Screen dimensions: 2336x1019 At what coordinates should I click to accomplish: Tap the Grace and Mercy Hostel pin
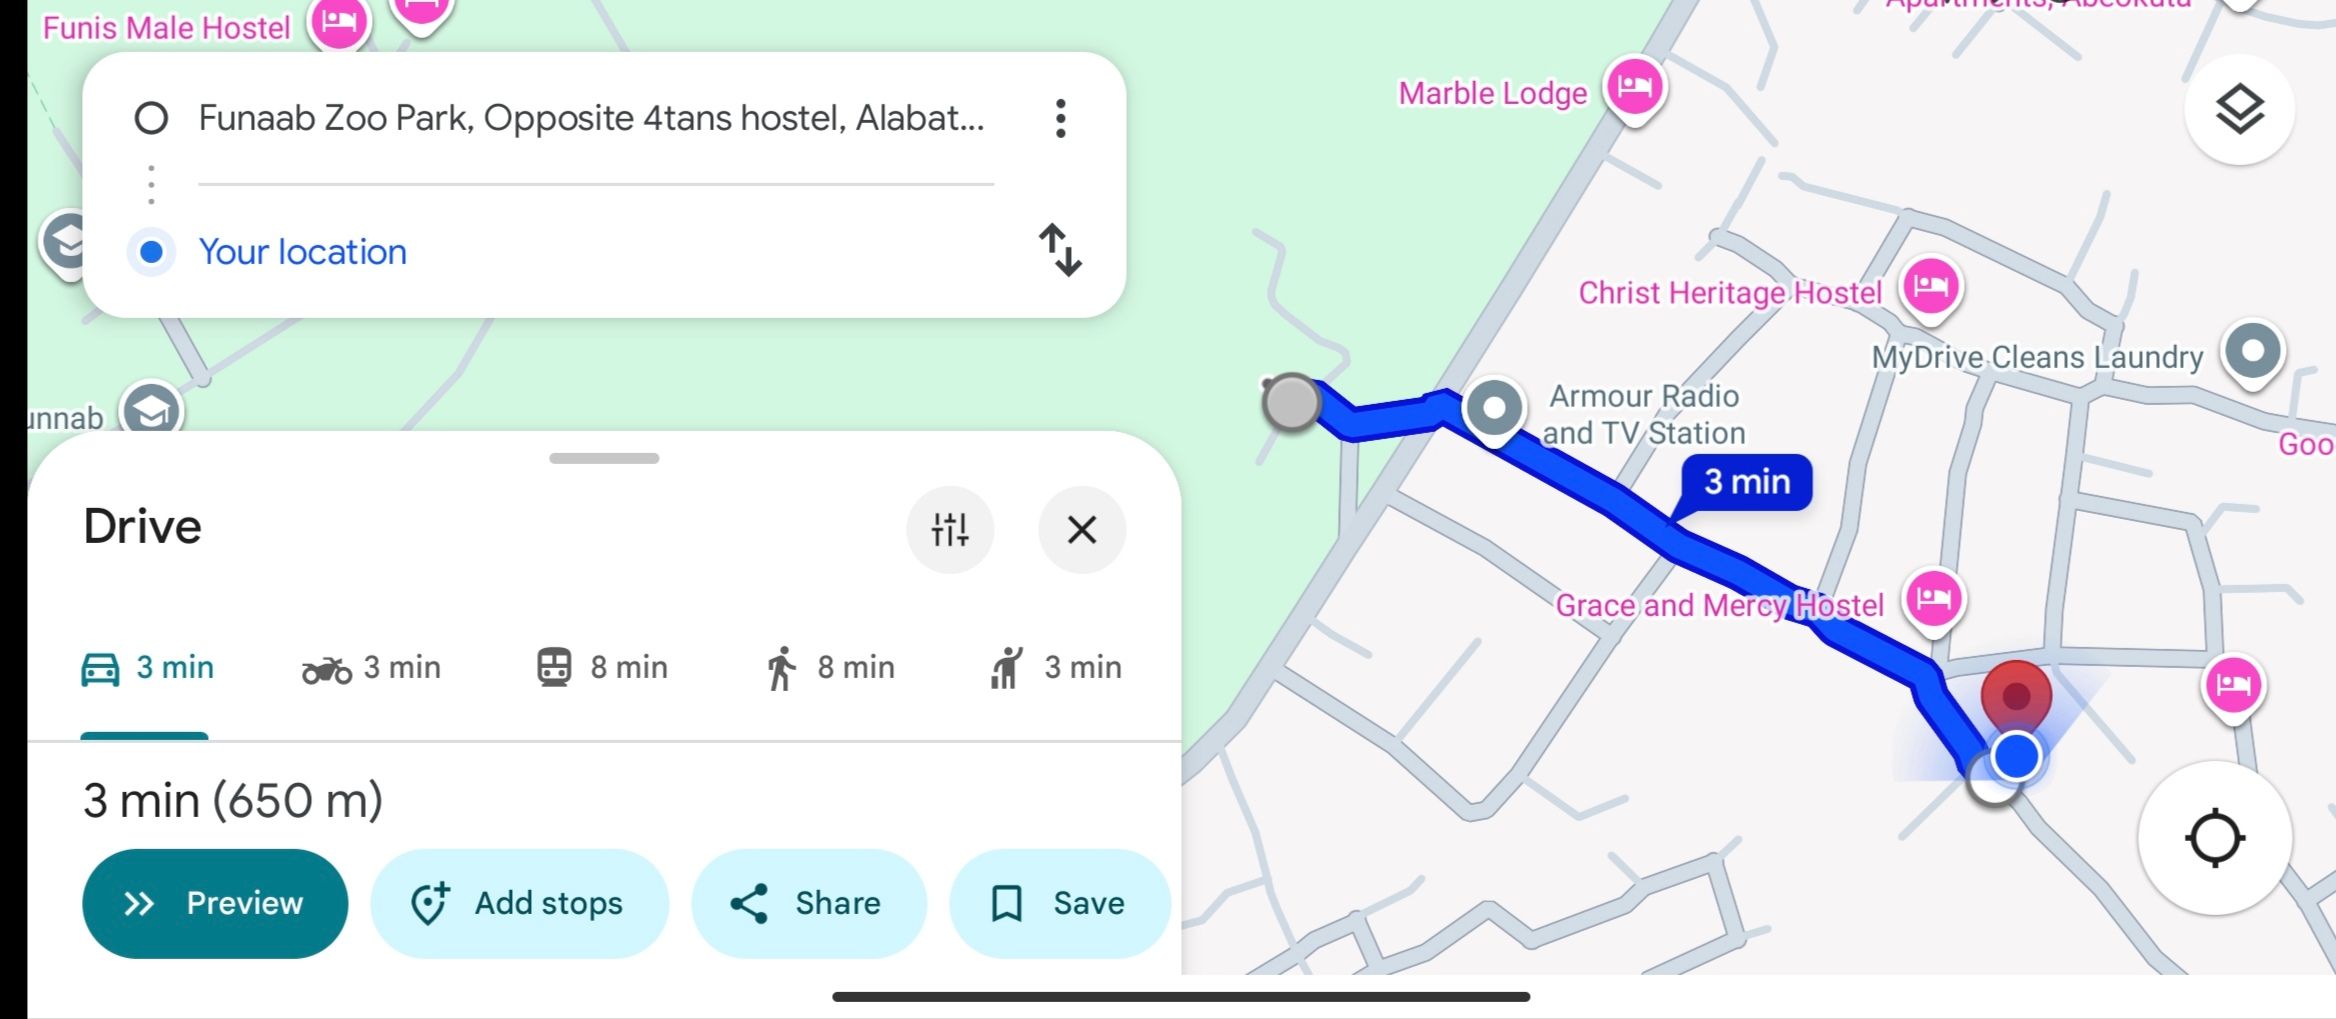click(1934, 600)
